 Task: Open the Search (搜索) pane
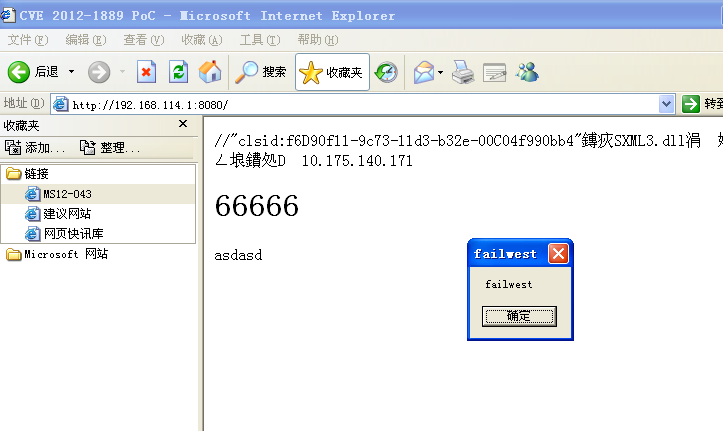pyautogui.click(x=261, y=72)
